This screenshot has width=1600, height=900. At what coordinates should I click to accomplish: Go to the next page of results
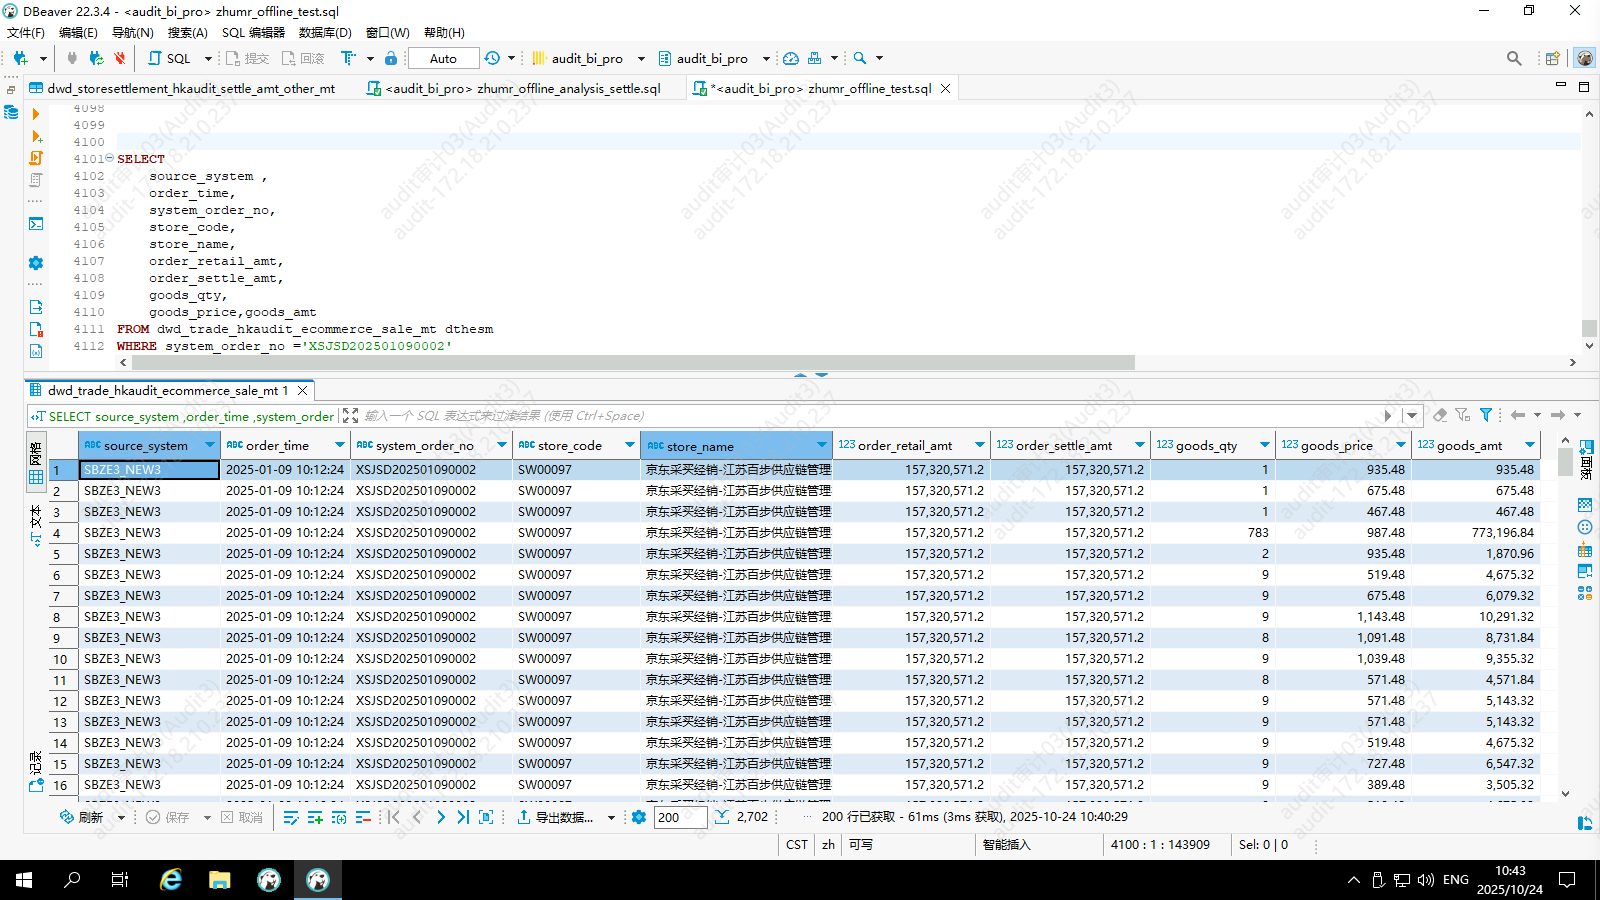tap(440, 818)
